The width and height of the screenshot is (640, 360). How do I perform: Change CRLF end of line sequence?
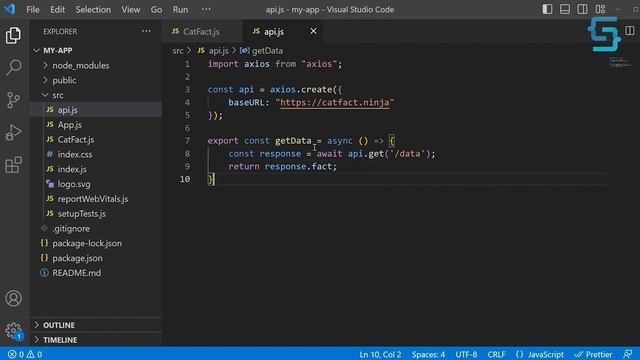click(x=496, y=354)
